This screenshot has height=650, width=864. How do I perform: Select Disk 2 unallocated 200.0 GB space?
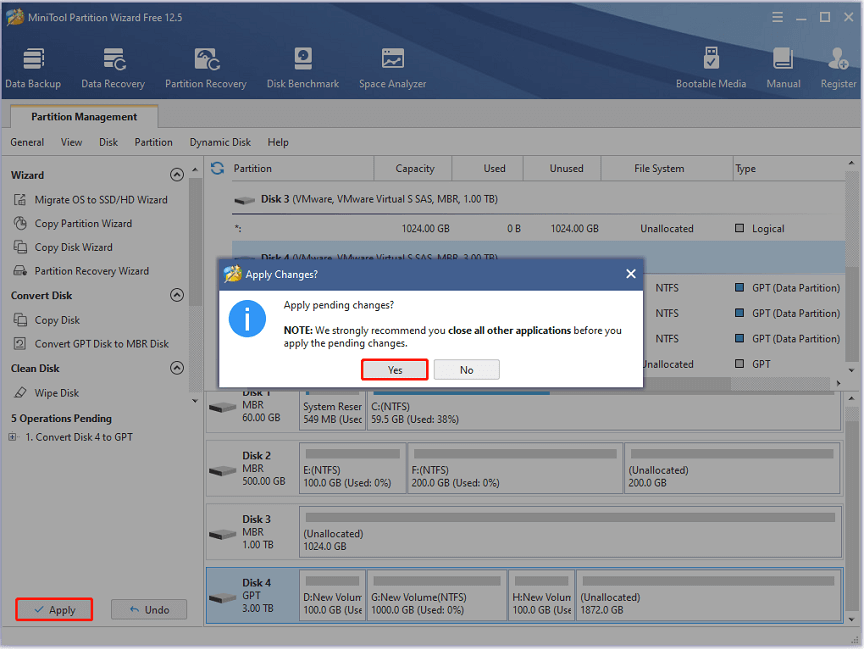pos(732,468)
